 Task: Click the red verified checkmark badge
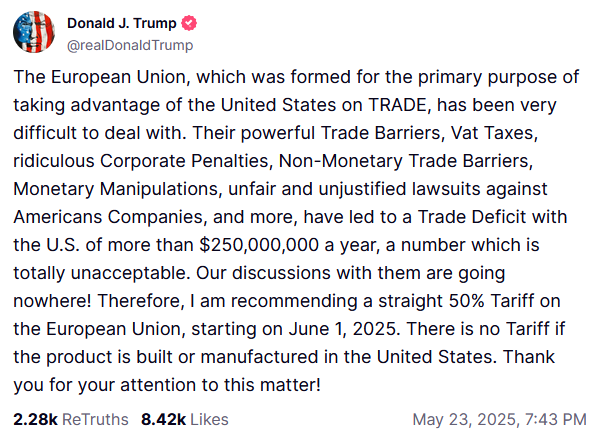point(189,23)
